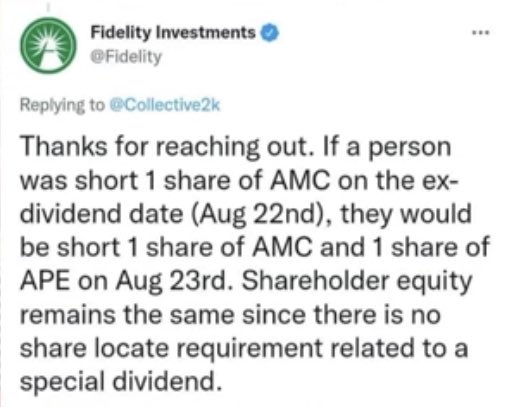Click the 'Shareholder equity' phrase
The height and width of the screenshot is (407, 505).
click(357, 281)
